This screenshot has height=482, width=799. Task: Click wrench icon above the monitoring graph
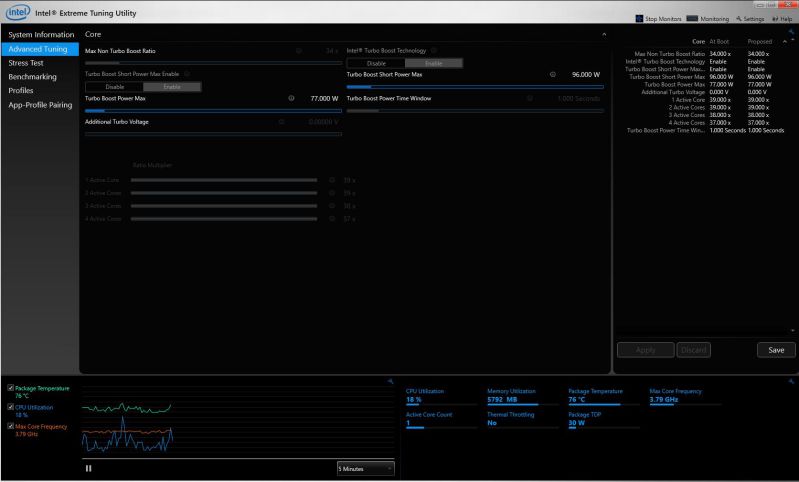click(x=390, y=381)
